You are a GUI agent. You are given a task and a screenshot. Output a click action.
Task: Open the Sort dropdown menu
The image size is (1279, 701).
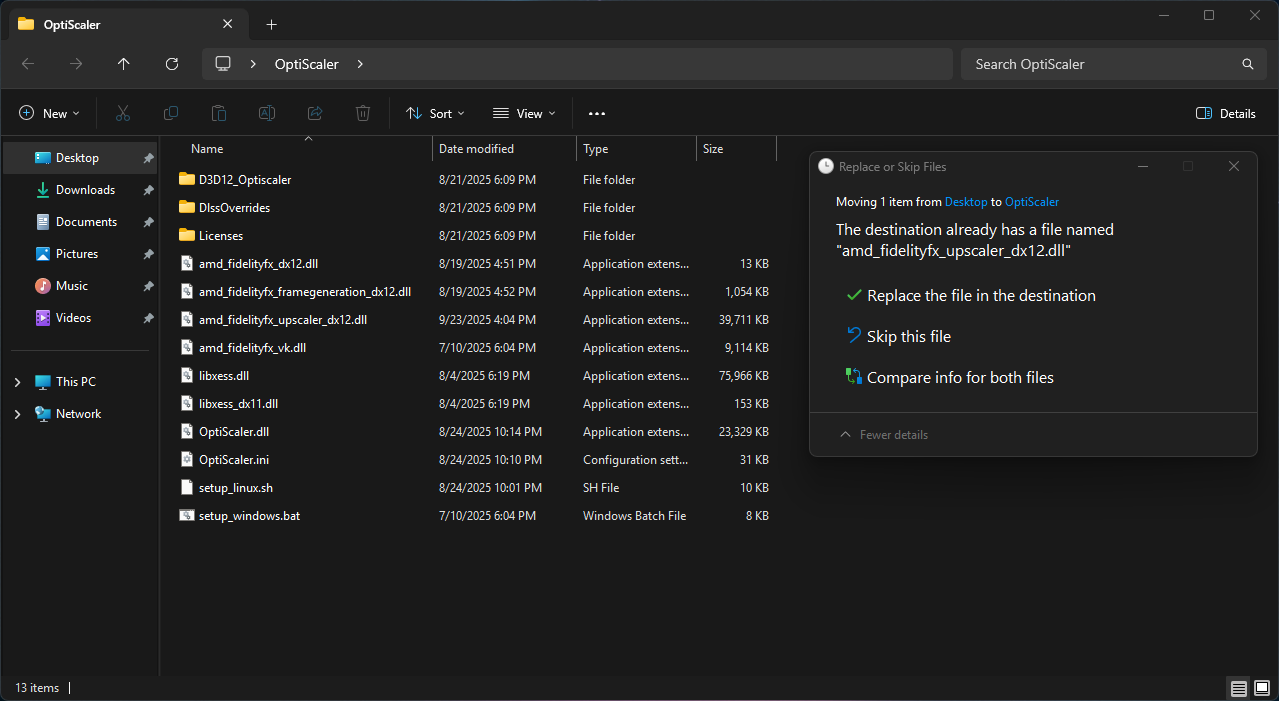click(x=435, y=114)
